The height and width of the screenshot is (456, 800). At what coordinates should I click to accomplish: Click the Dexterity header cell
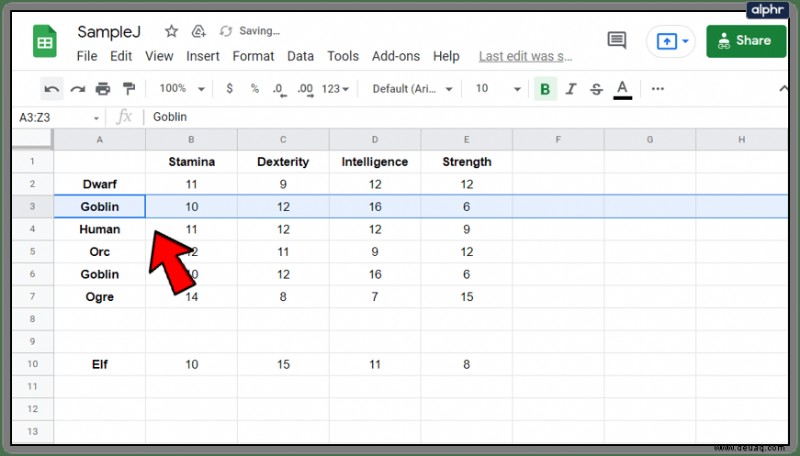click(x=283, y=162)
